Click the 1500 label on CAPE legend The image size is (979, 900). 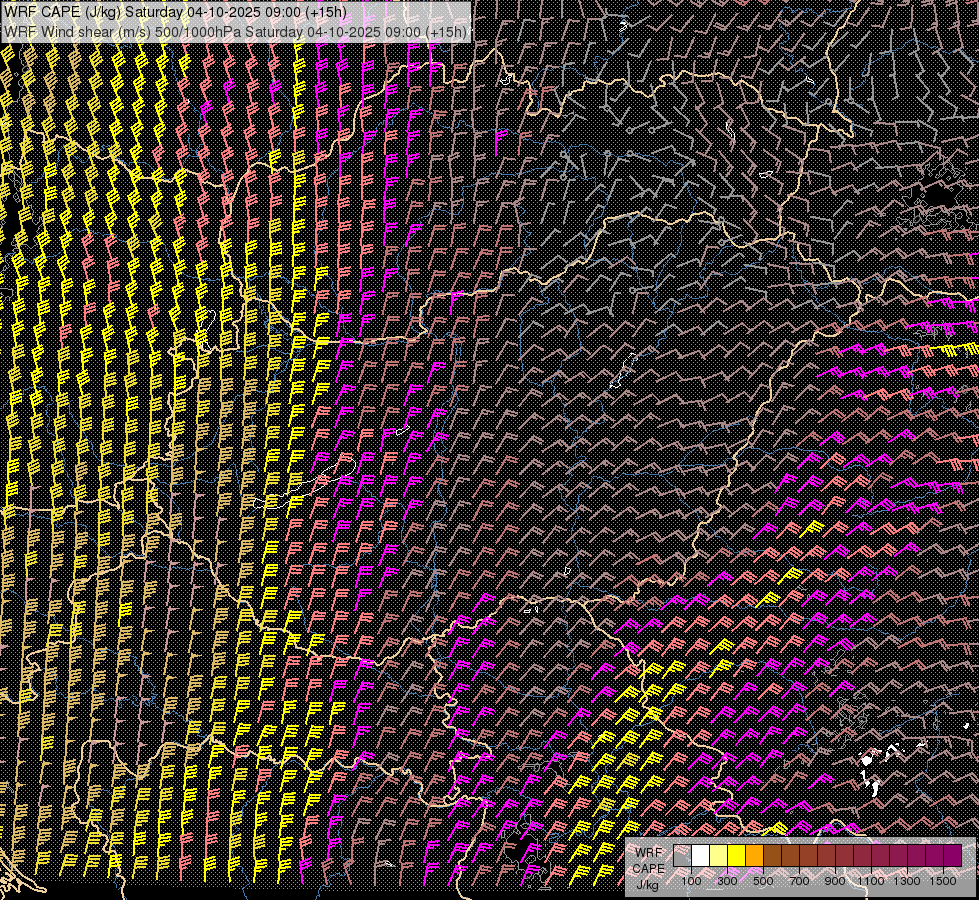[942, 881]
